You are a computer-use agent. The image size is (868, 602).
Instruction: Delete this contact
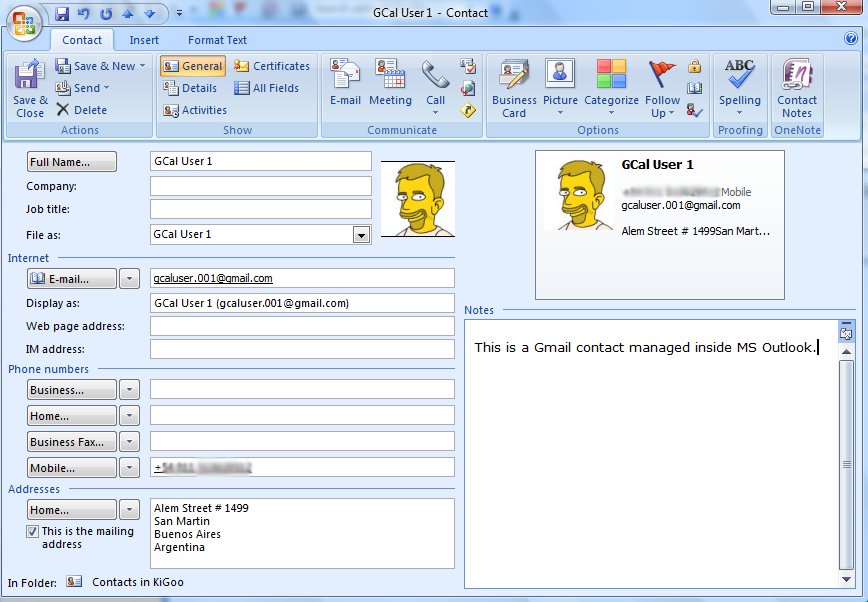[82, 110]
